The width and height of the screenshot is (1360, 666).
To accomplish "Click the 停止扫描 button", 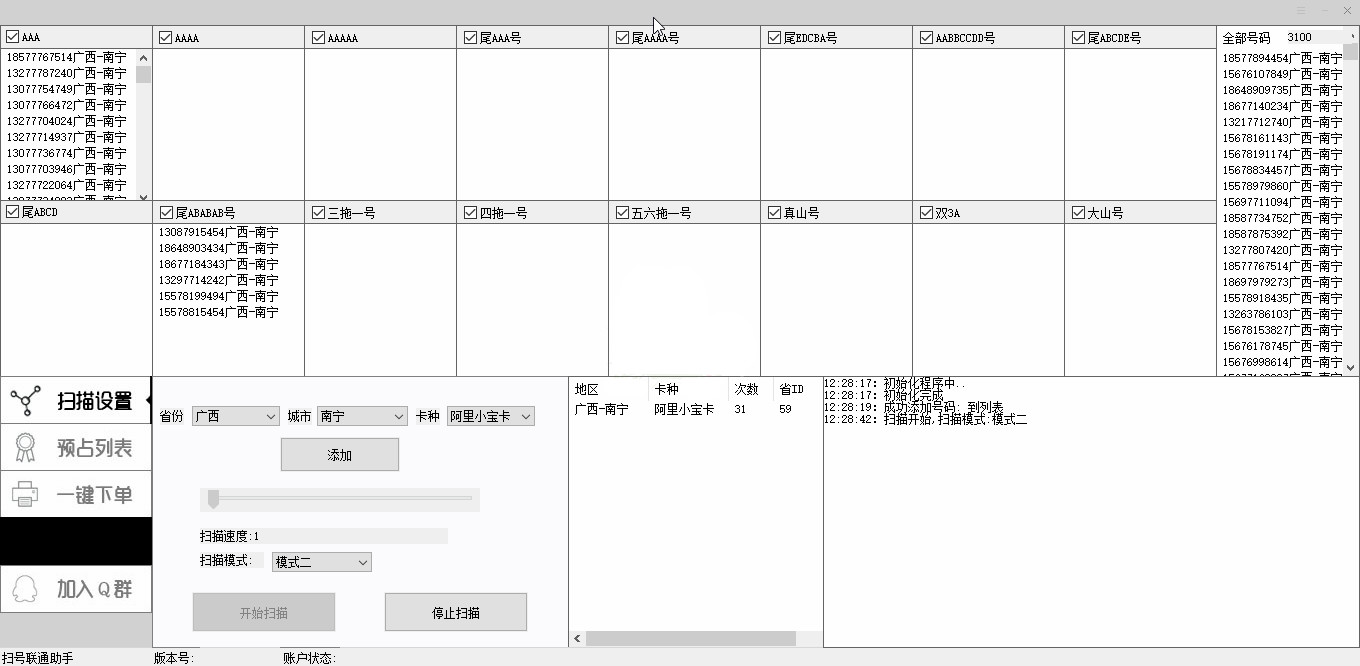I will point(455,611).
